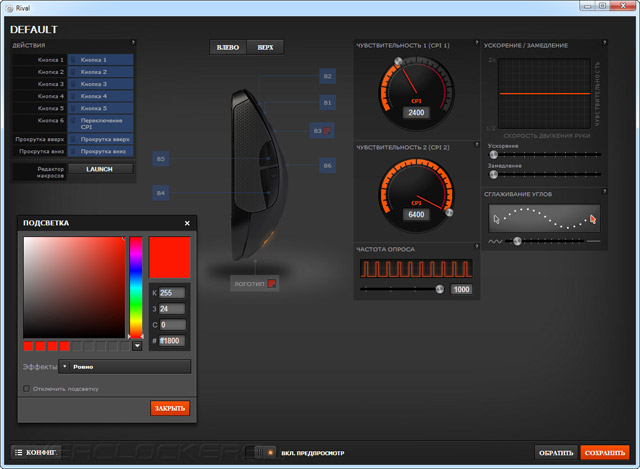Open Эффекты dropdown showing Ровно
Screen dimensions: 640x469
124,367
